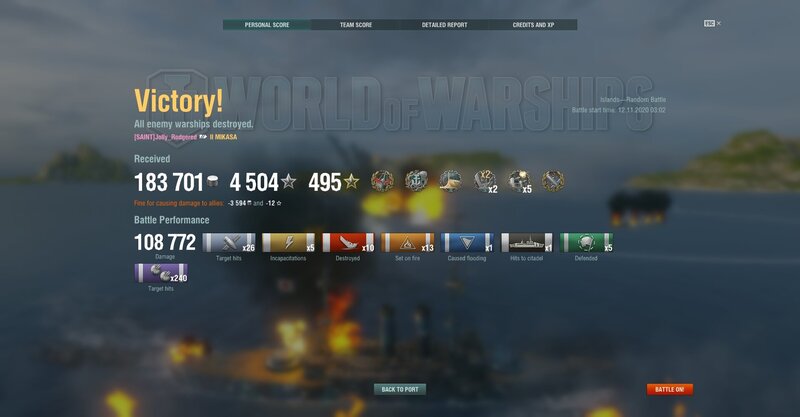The height and width of the screenshot is (417, 800).
Task: Click the Set on fire ribbon
Action: tap(408, 243)
